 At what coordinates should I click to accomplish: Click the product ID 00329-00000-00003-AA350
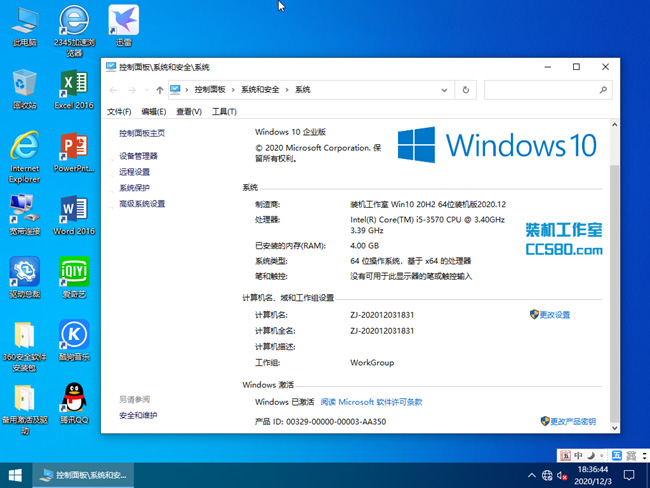pyautogui.click(x=336, y=422)
